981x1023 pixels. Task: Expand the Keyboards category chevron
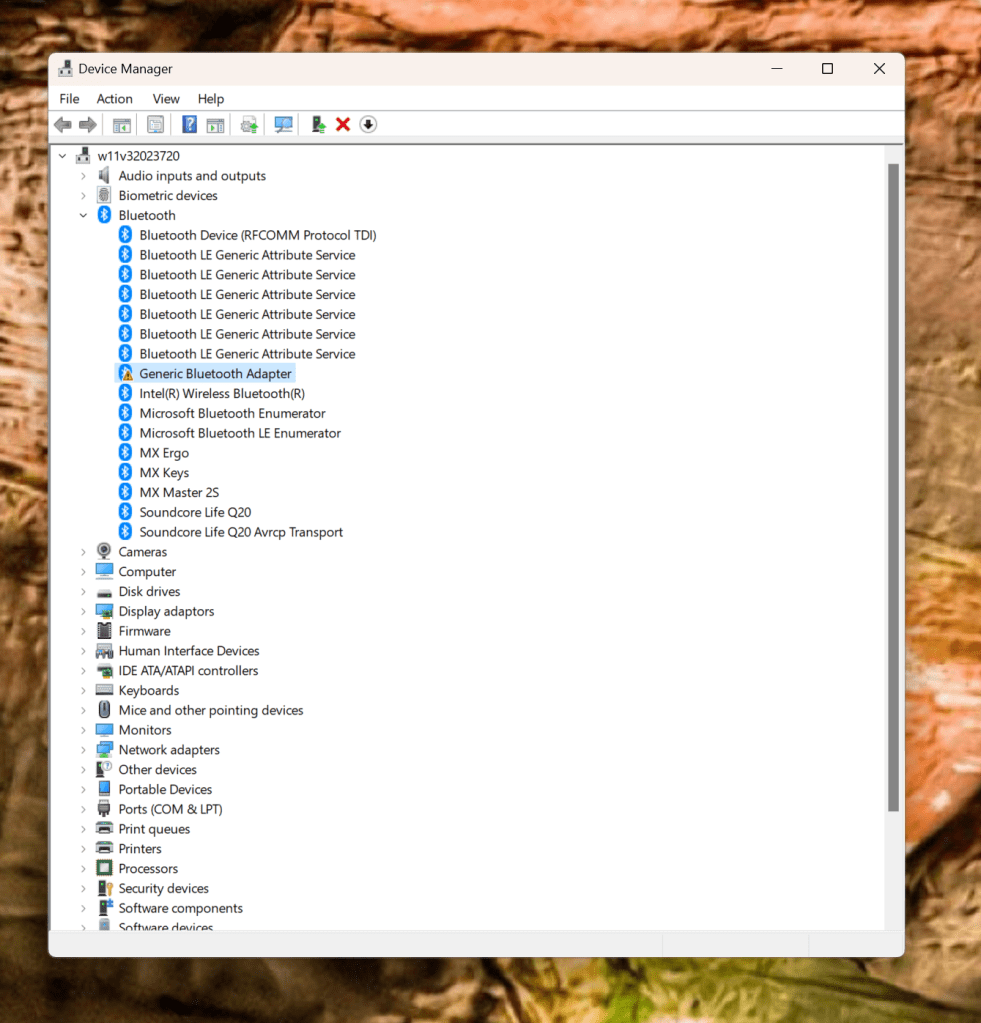point(83,691)
